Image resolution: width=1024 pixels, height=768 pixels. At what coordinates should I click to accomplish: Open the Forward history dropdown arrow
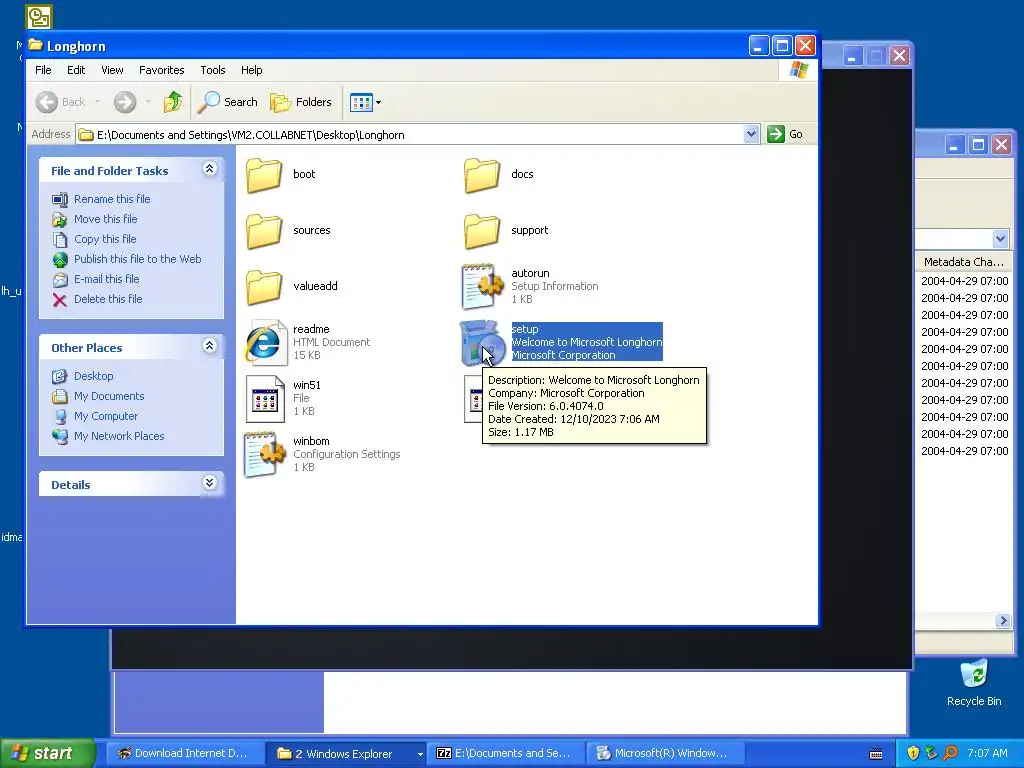148,102
